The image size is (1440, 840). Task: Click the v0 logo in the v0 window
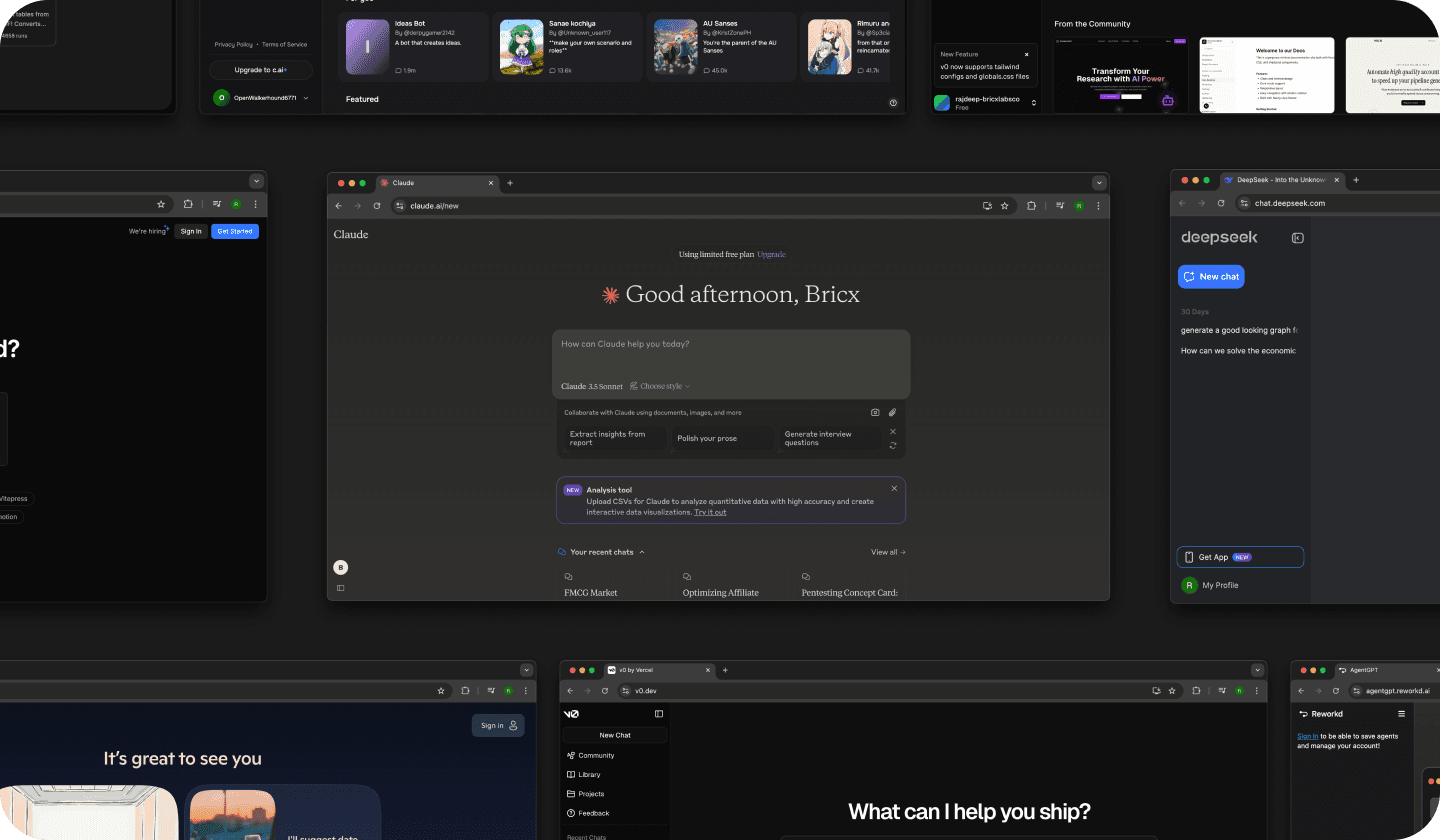[x=571, y=714]
